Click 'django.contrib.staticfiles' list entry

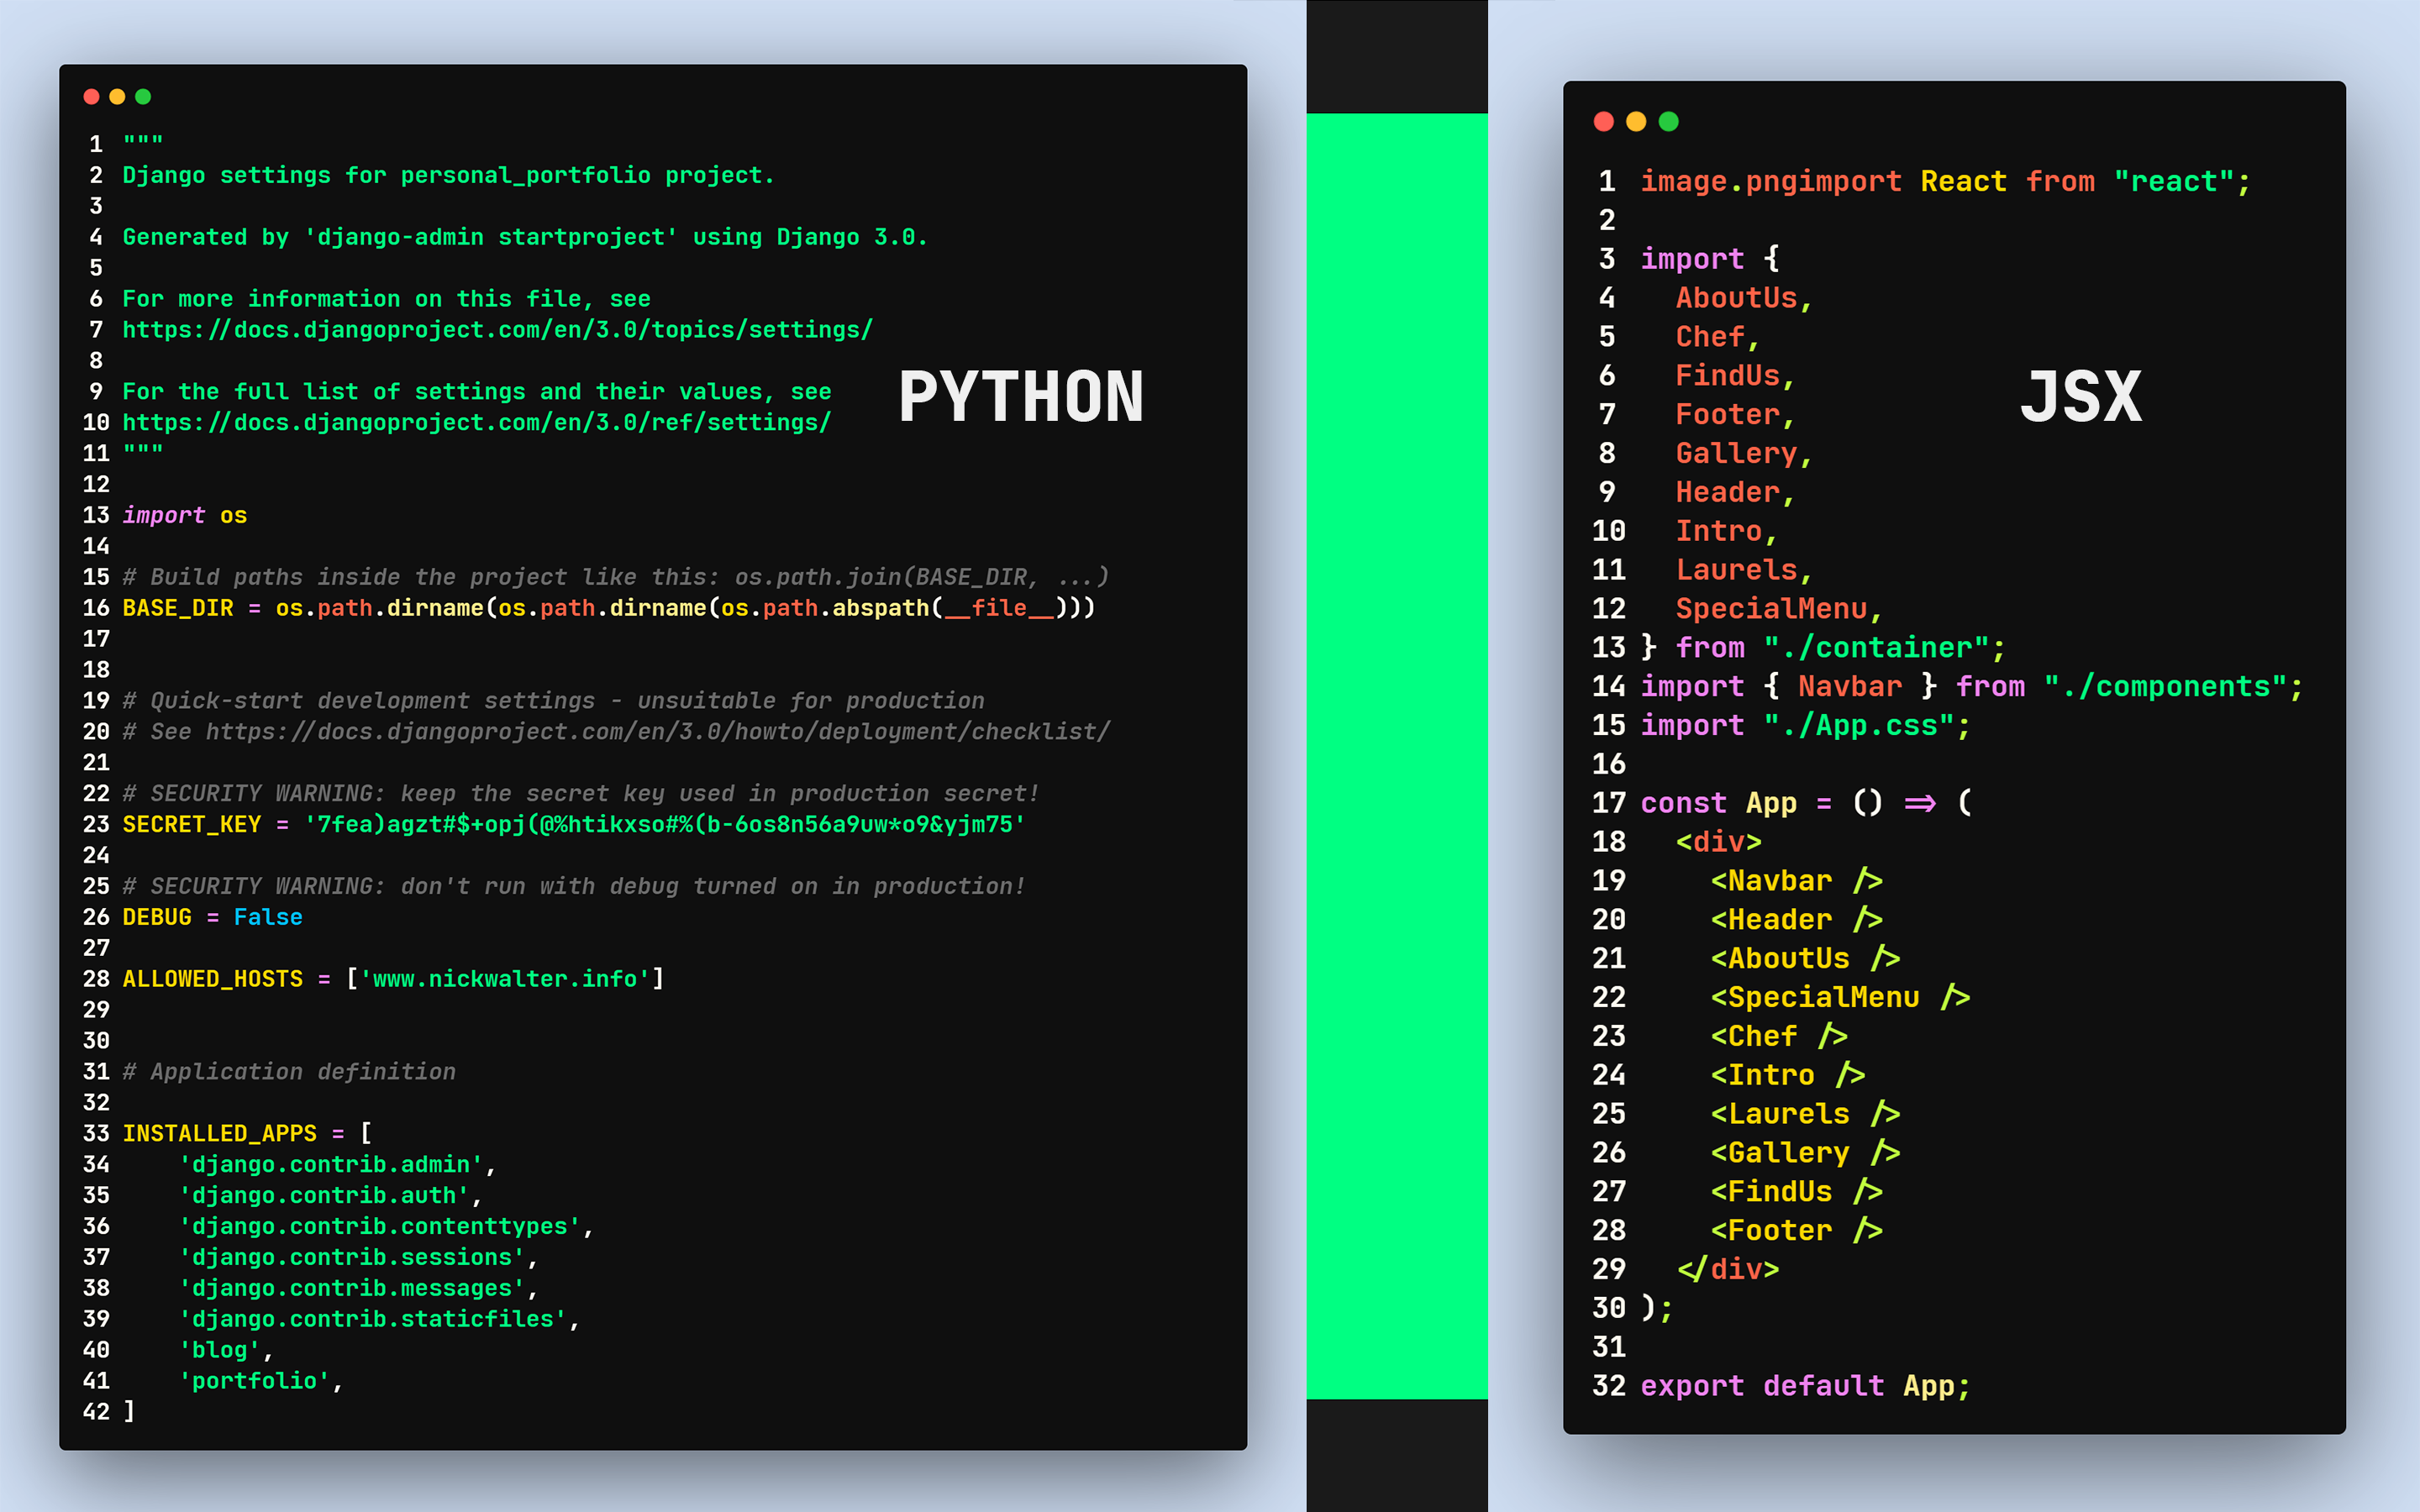click(373, 1319)
